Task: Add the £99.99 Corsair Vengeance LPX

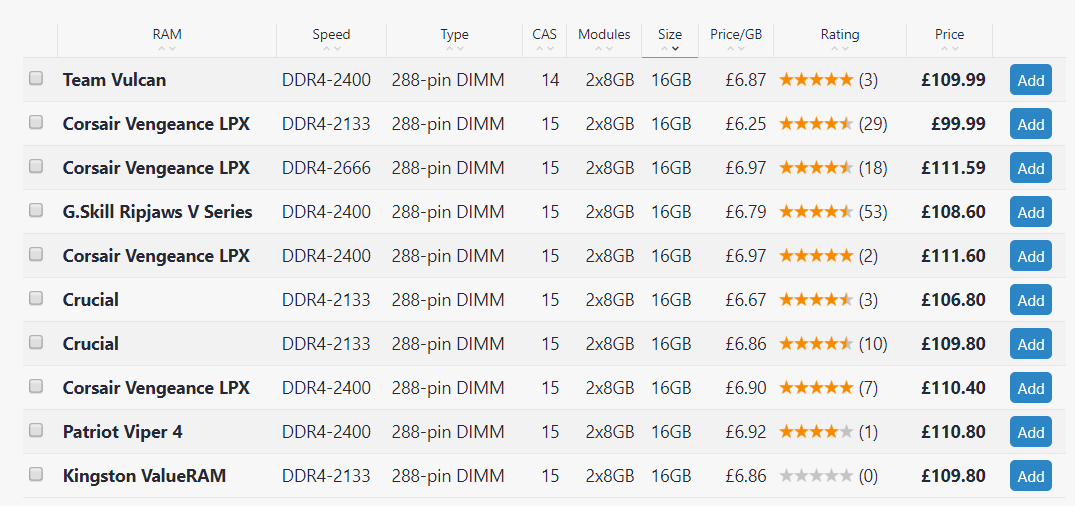Action: coord(1030,124)
